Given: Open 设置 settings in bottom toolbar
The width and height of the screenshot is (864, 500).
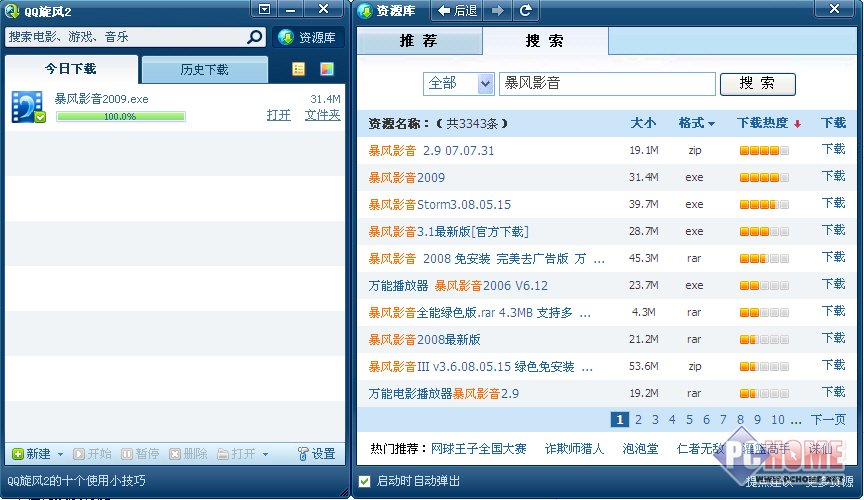Looking at the screenshot, I should (x=316, y=454).
